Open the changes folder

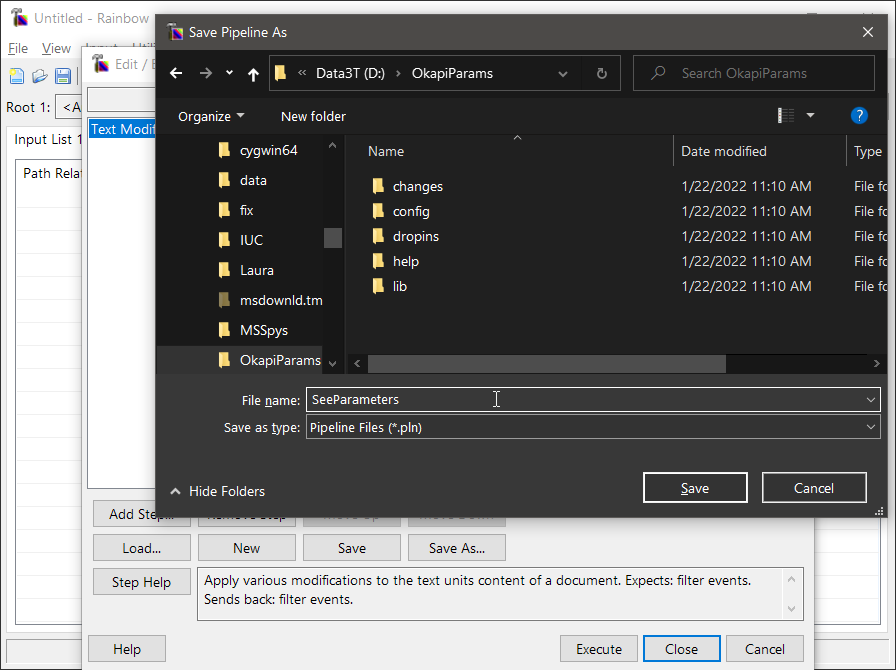417,186
